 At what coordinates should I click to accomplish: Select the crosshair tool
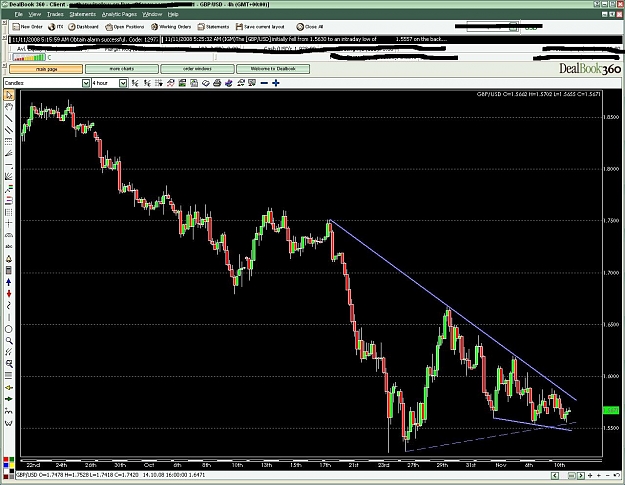coord(9,224)
